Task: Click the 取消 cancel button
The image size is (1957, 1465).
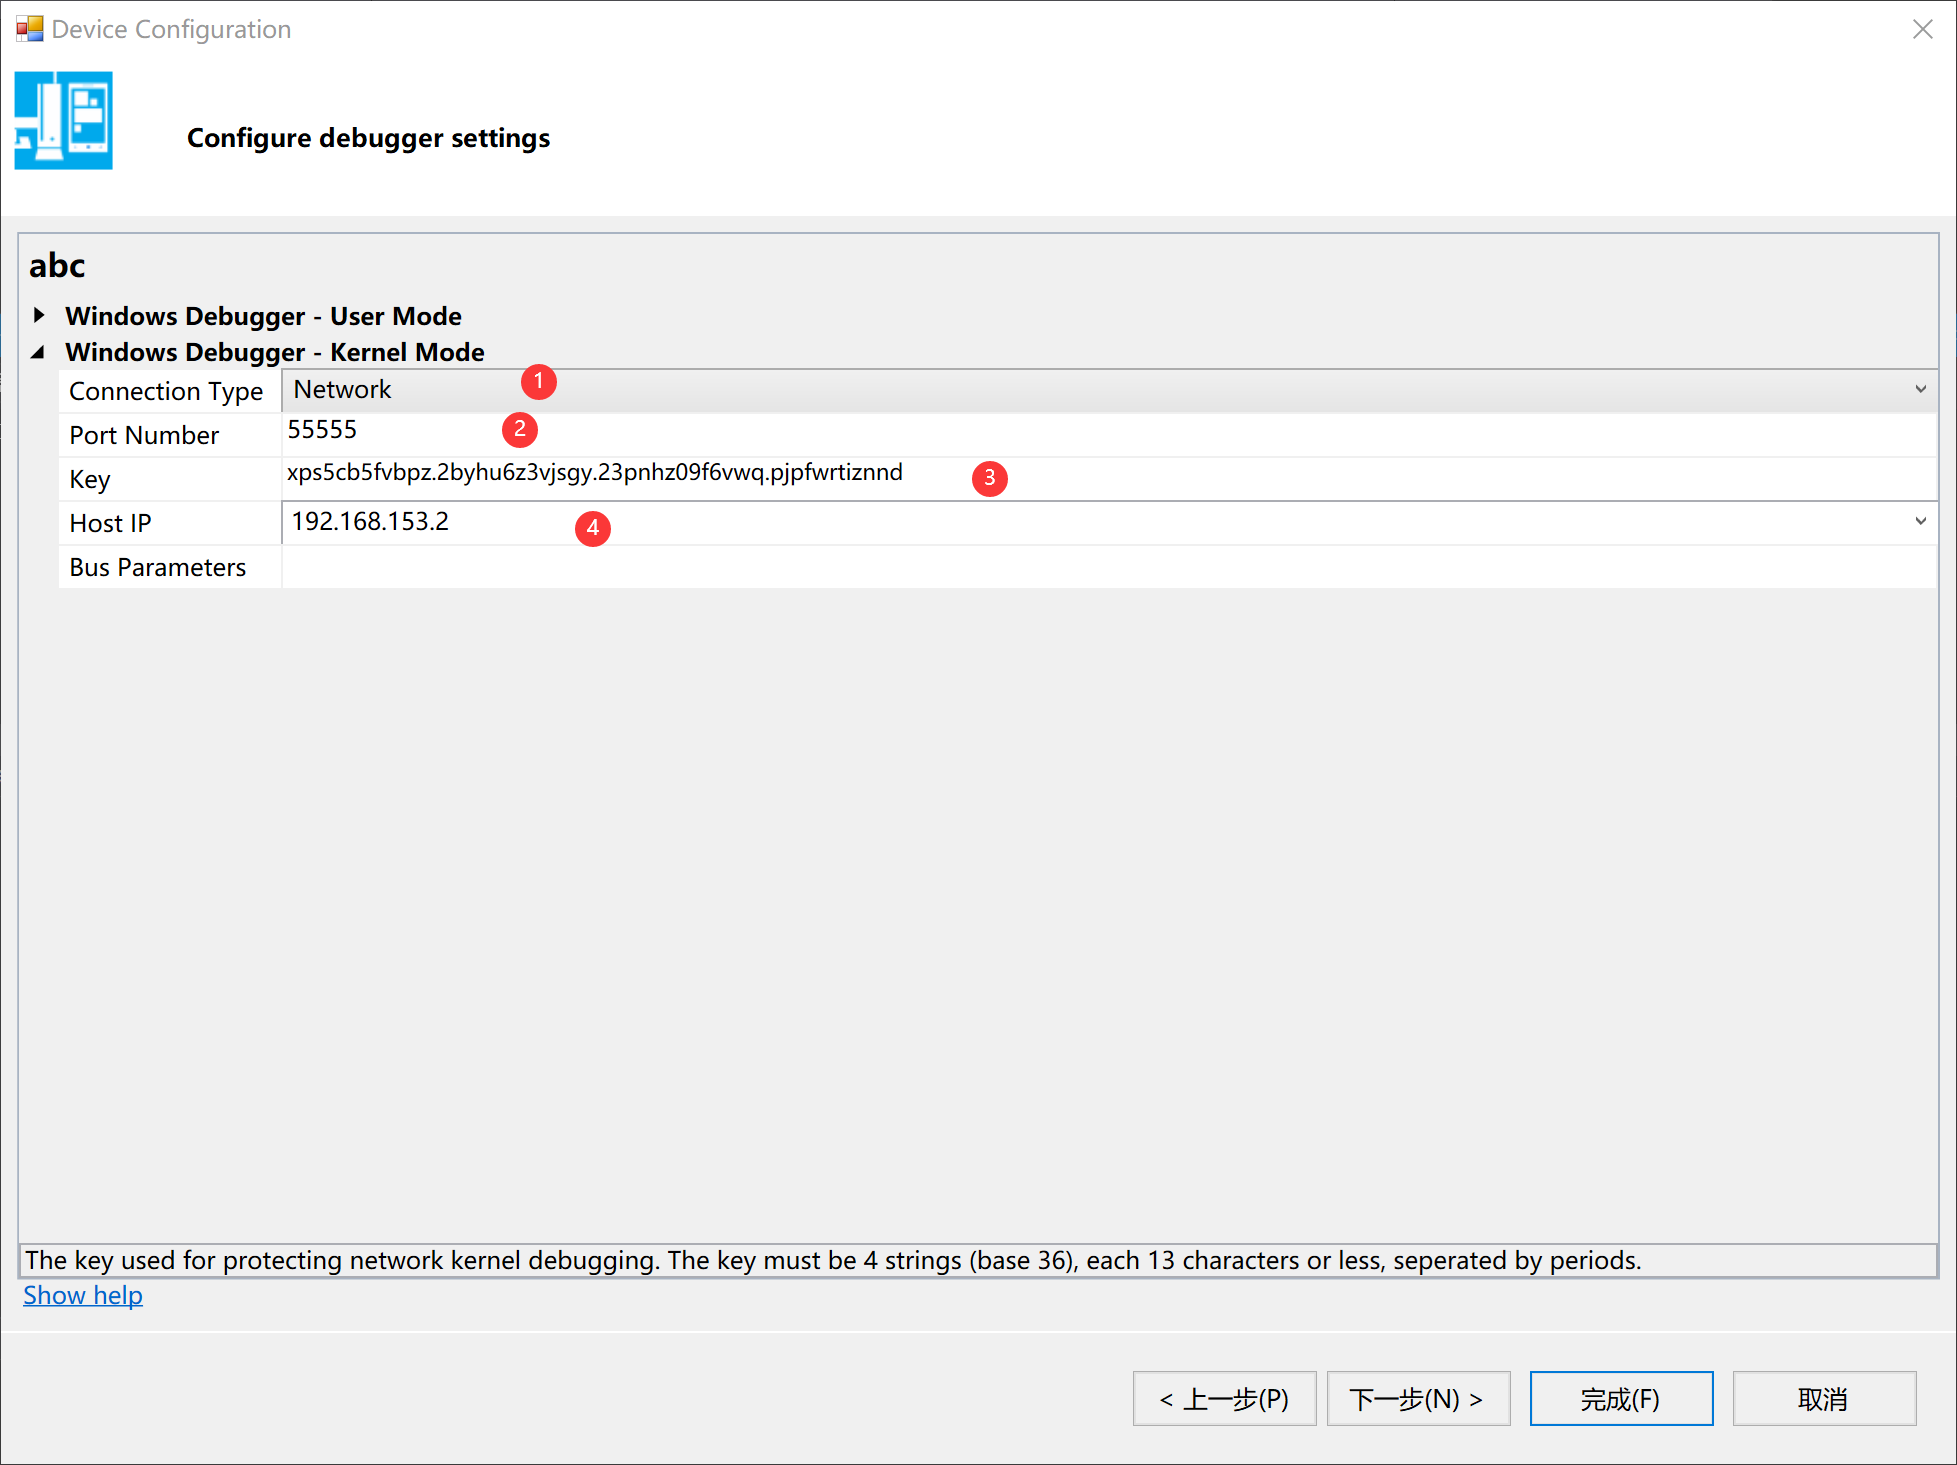Action: click(1823, 1398)
